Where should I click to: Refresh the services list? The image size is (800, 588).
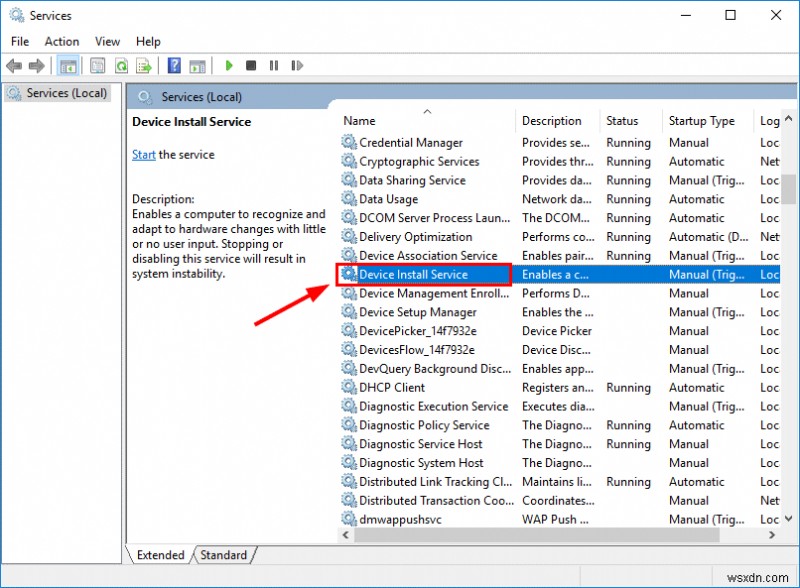point(121,65)
